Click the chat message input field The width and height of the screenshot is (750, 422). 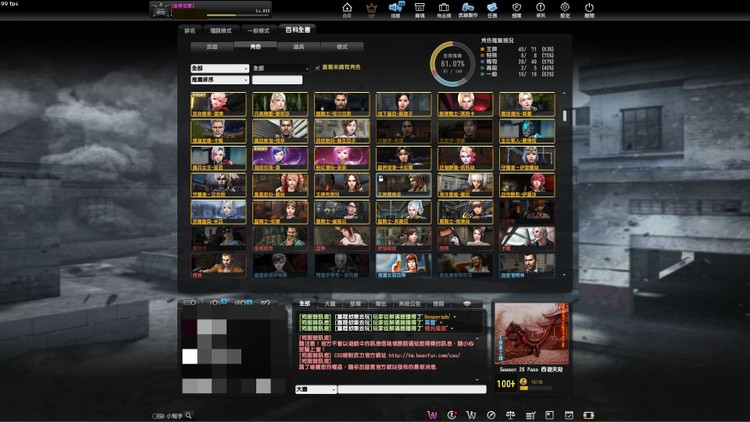tap(412, 389)
